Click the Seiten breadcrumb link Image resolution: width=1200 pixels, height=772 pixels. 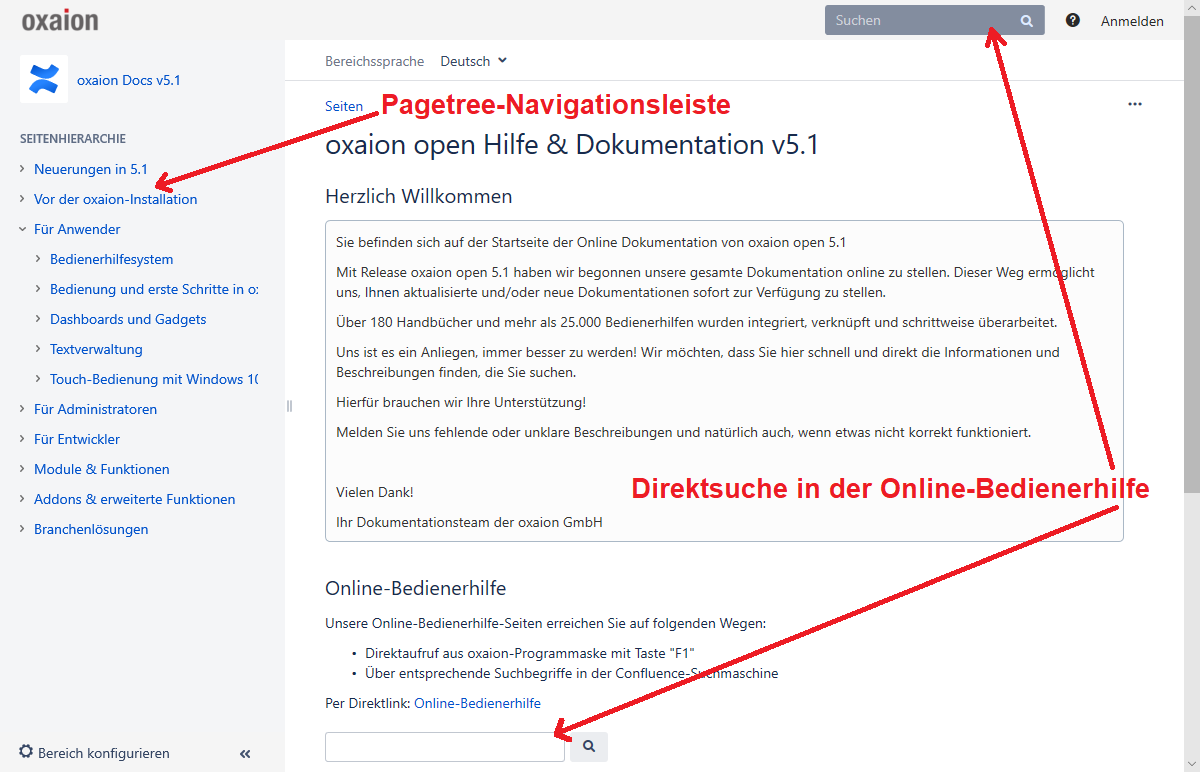tap(344, 106)
